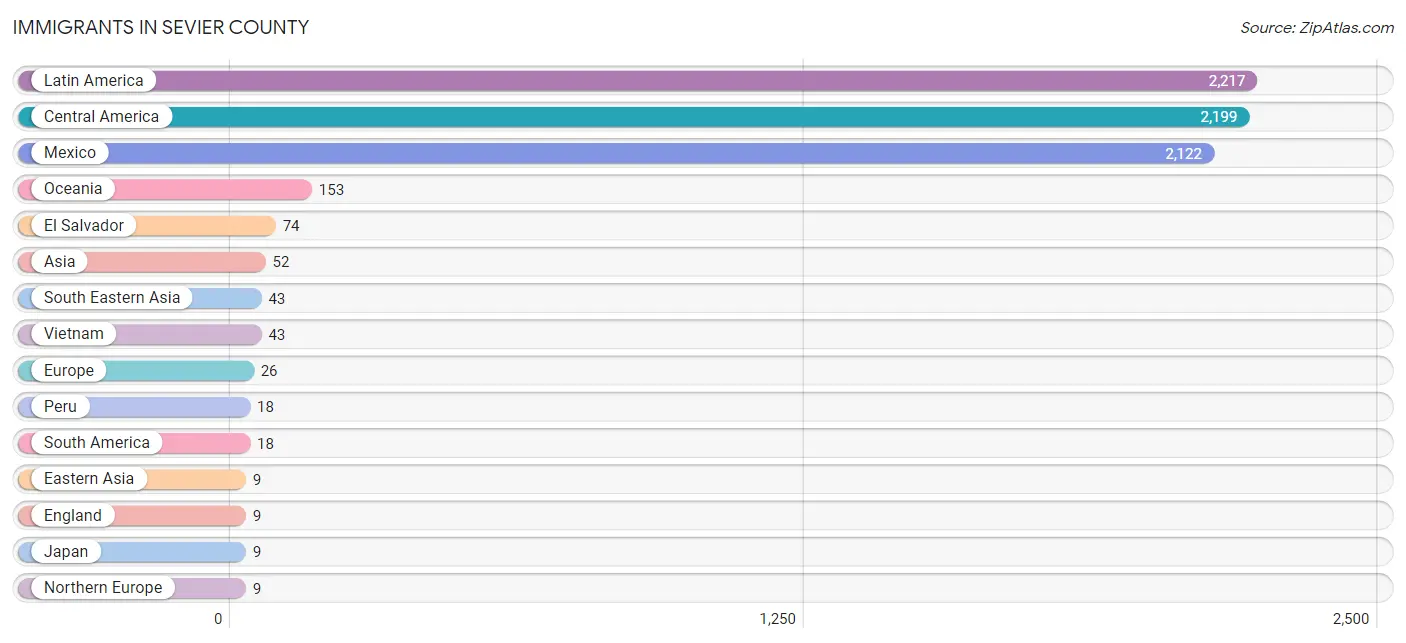Click the 9 value beside Japan

pos(257,552)
